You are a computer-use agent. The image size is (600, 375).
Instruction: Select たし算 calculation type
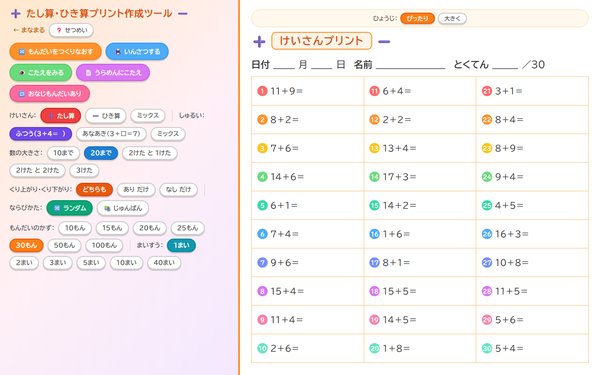[x=61, y=116]
